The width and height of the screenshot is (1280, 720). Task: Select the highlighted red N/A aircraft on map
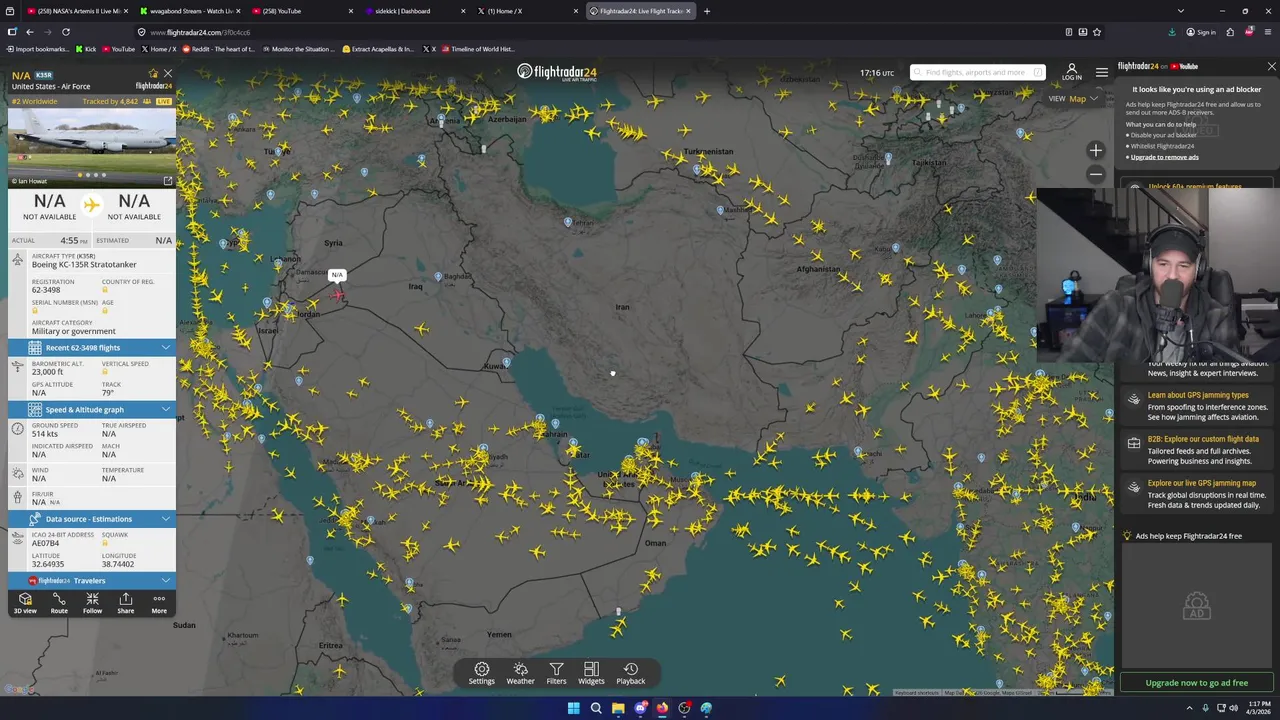pos(338,294)
